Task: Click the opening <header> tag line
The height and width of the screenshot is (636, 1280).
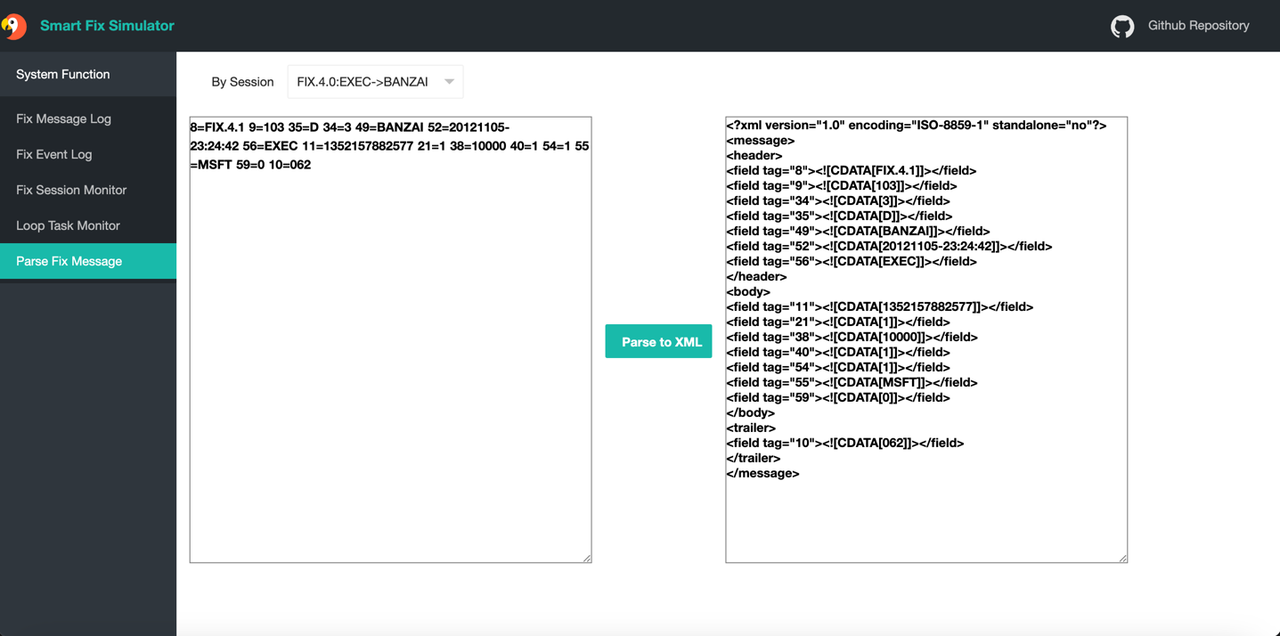Action: 755,155
